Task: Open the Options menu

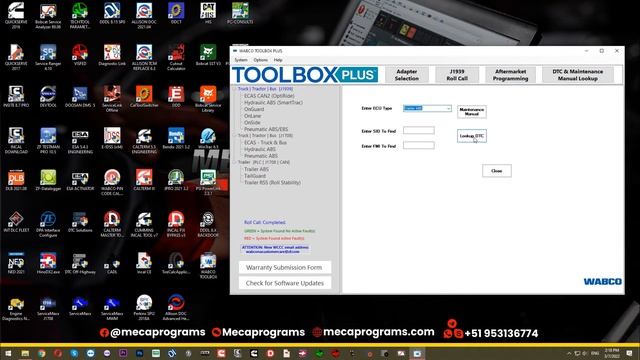Action: coord(260,60)
